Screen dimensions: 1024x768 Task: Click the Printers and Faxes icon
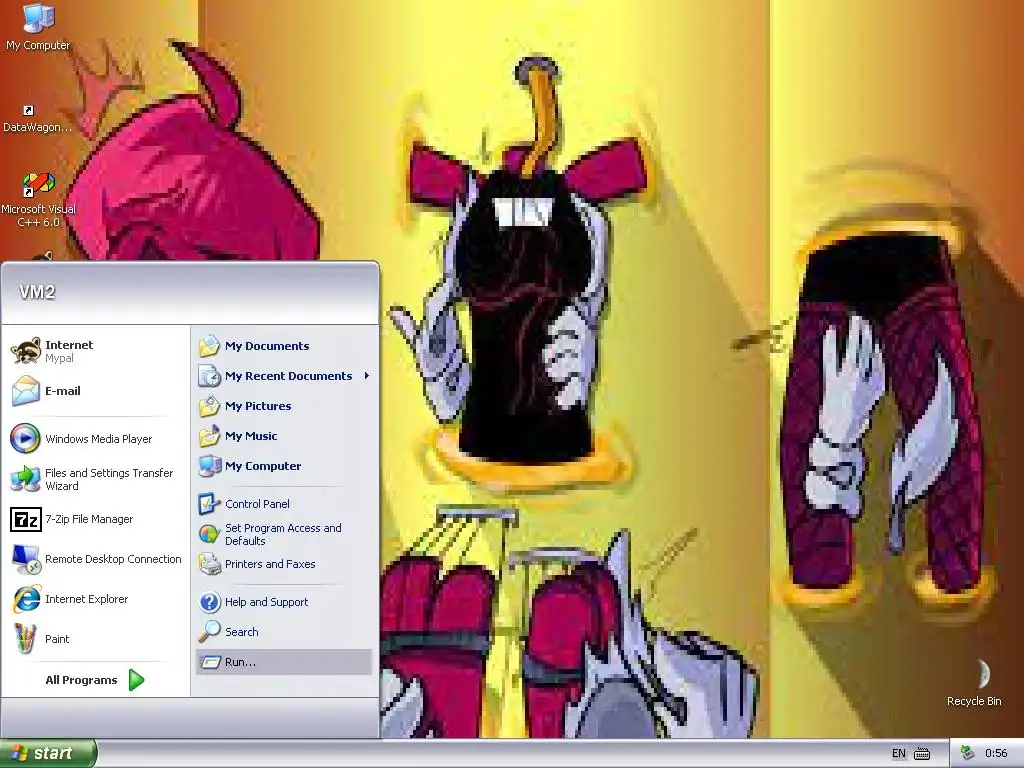[x=209, y=564]
